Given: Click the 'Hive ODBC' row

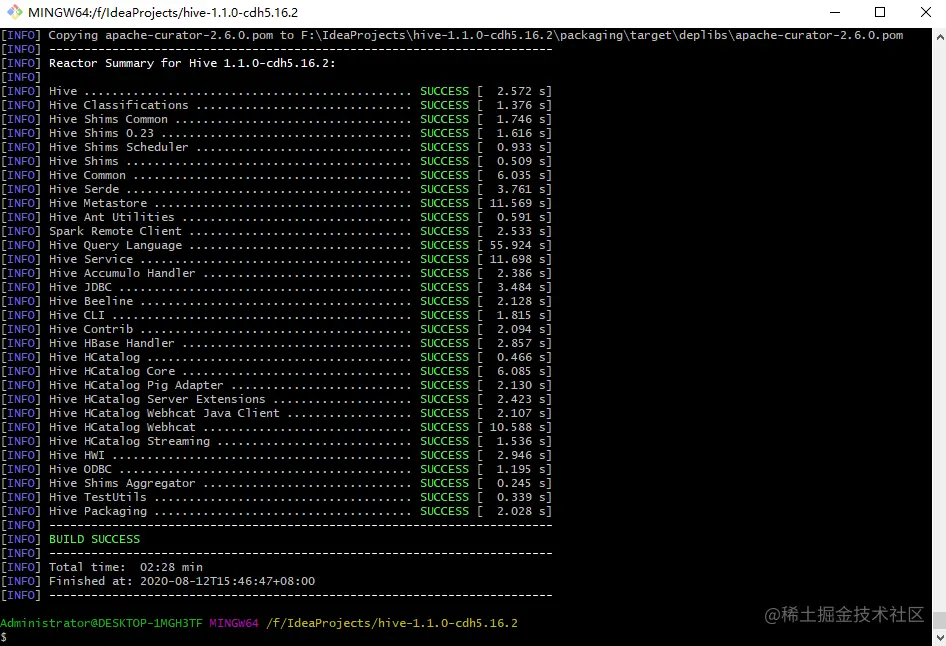Looking at the screenshot, I should tap(276, 469).
